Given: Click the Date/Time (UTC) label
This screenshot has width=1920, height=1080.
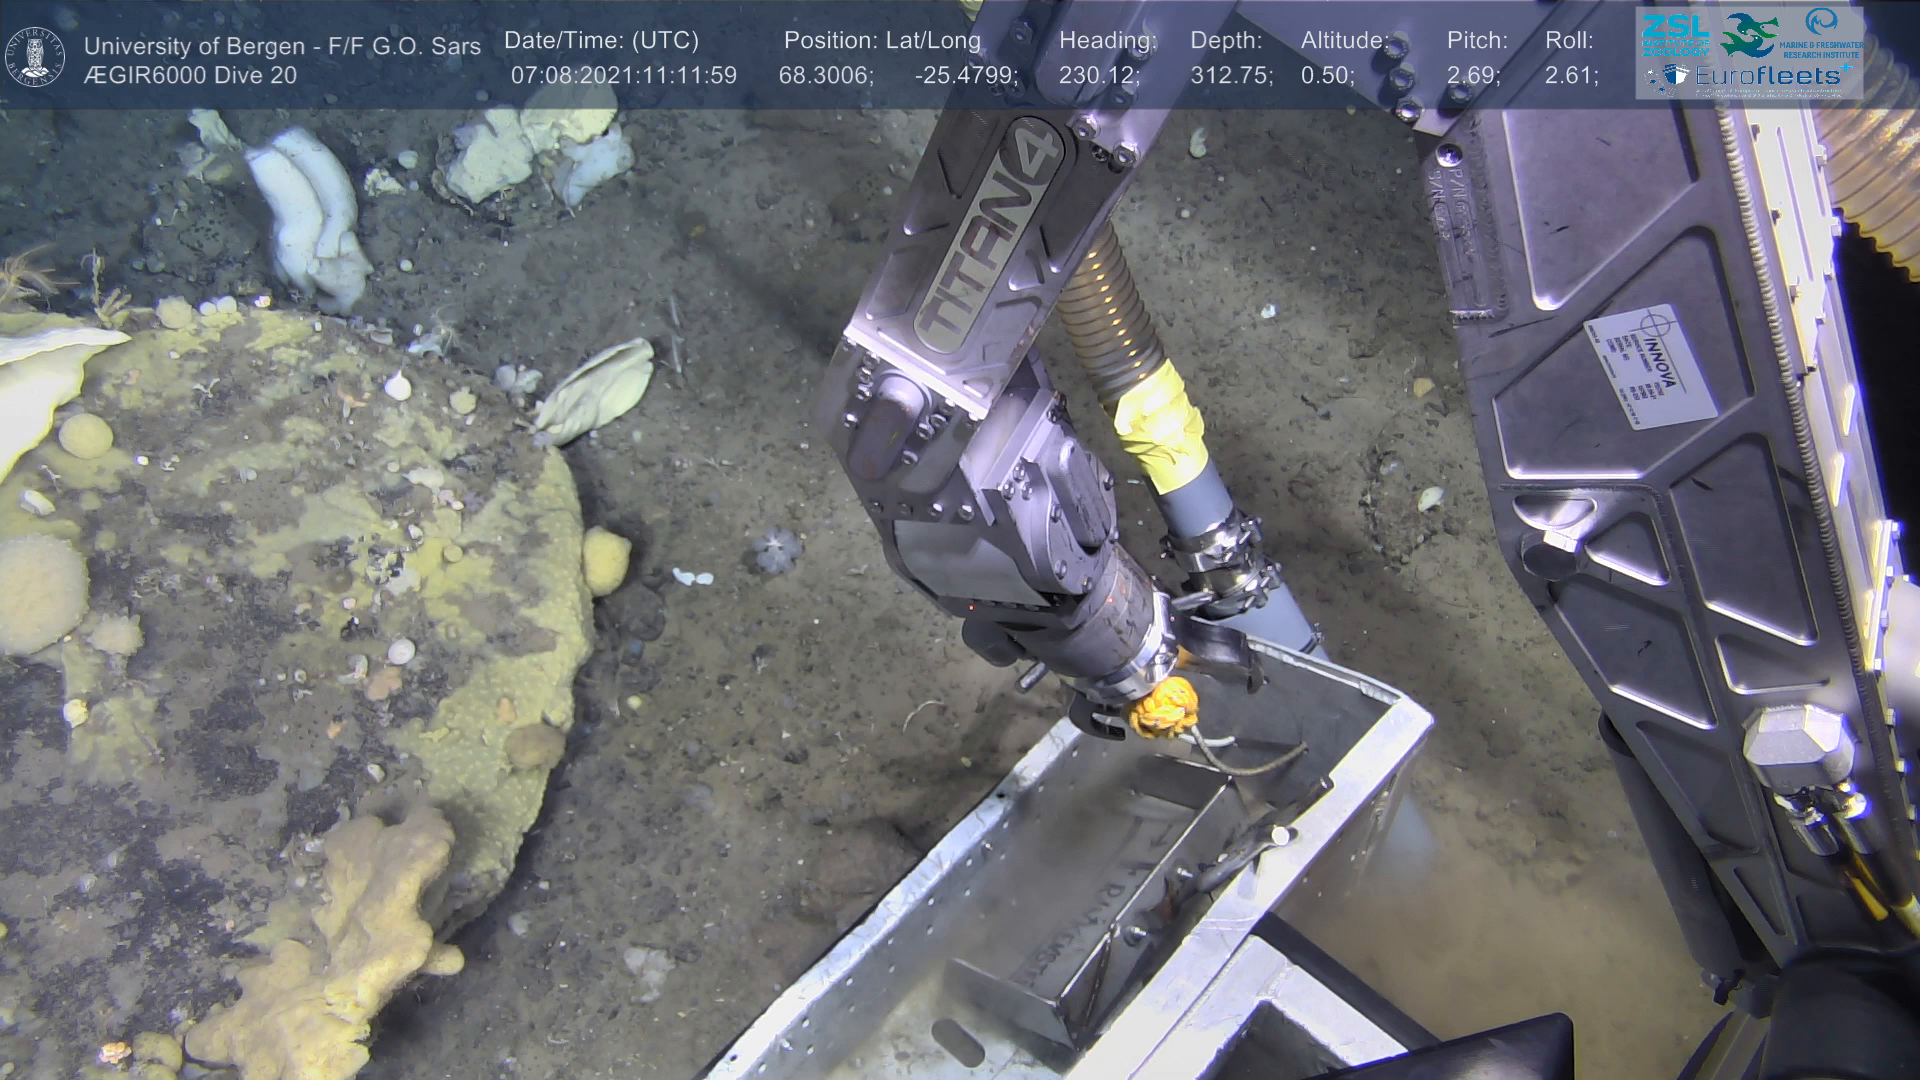Looking at the screenshot, I should pyautogui.click(x=601, y=41).
